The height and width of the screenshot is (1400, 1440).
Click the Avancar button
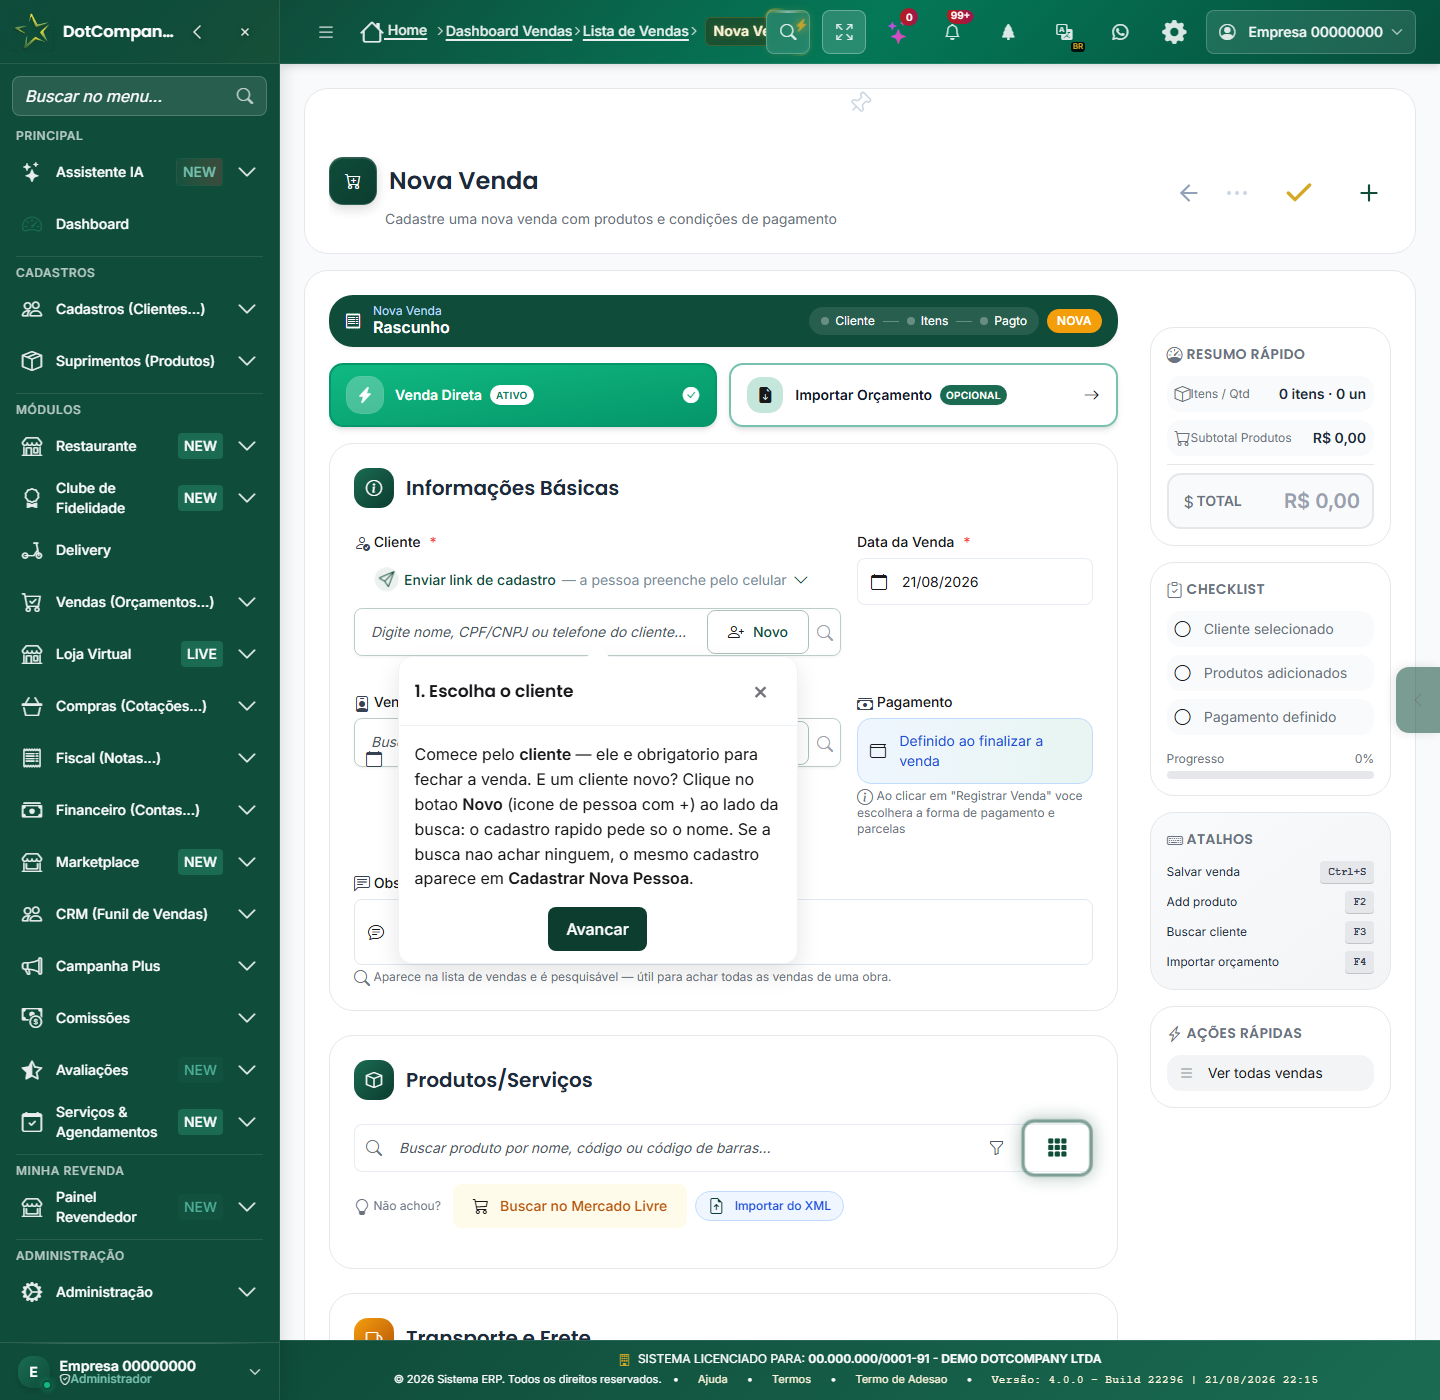pyautogui.click(x=597, y=929)
